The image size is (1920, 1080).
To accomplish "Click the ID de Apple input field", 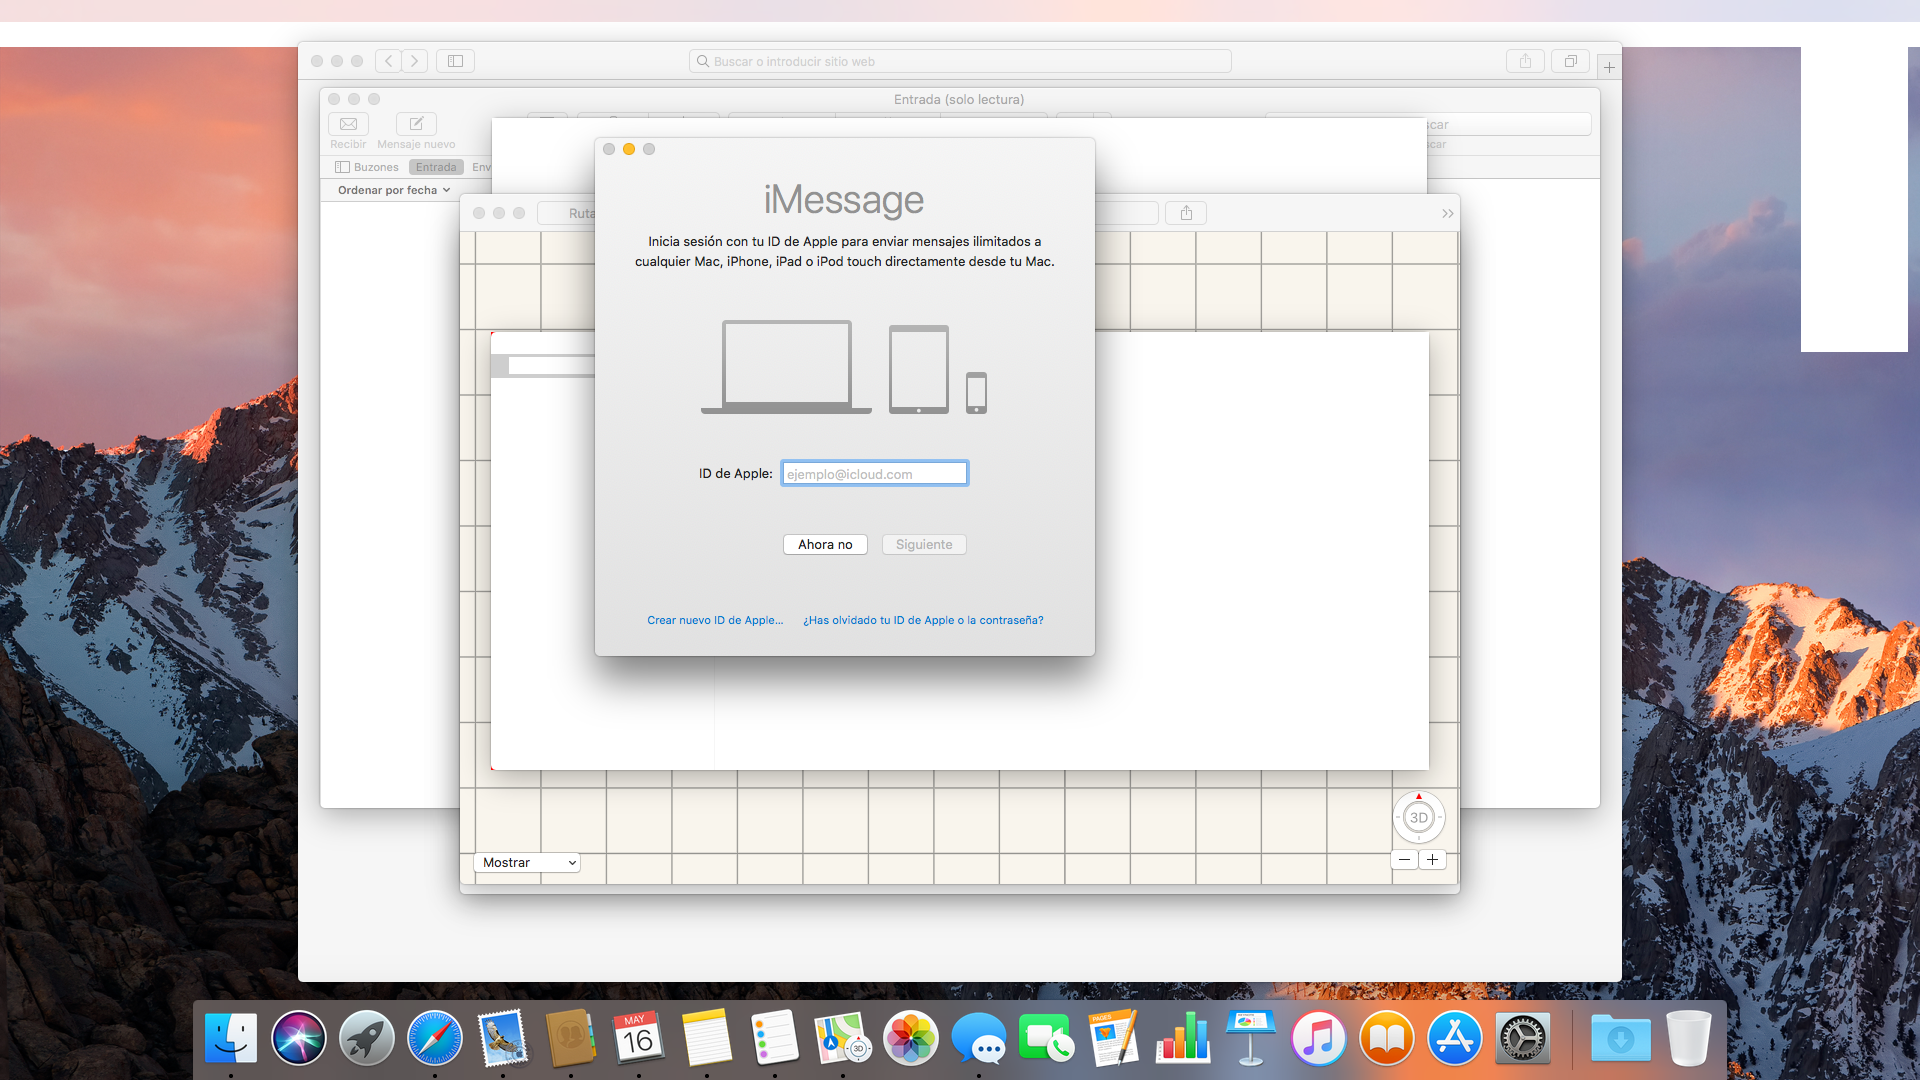I will (x=874, y=474).
